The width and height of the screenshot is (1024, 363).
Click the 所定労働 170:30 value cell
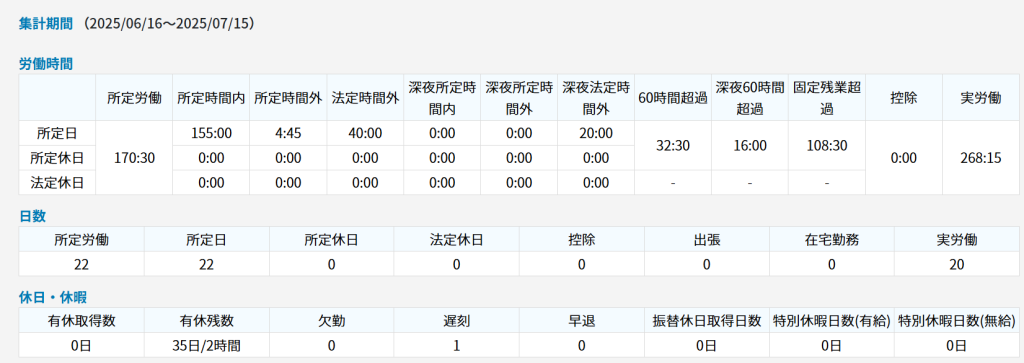pyautogui.click(x=135, y=158)
